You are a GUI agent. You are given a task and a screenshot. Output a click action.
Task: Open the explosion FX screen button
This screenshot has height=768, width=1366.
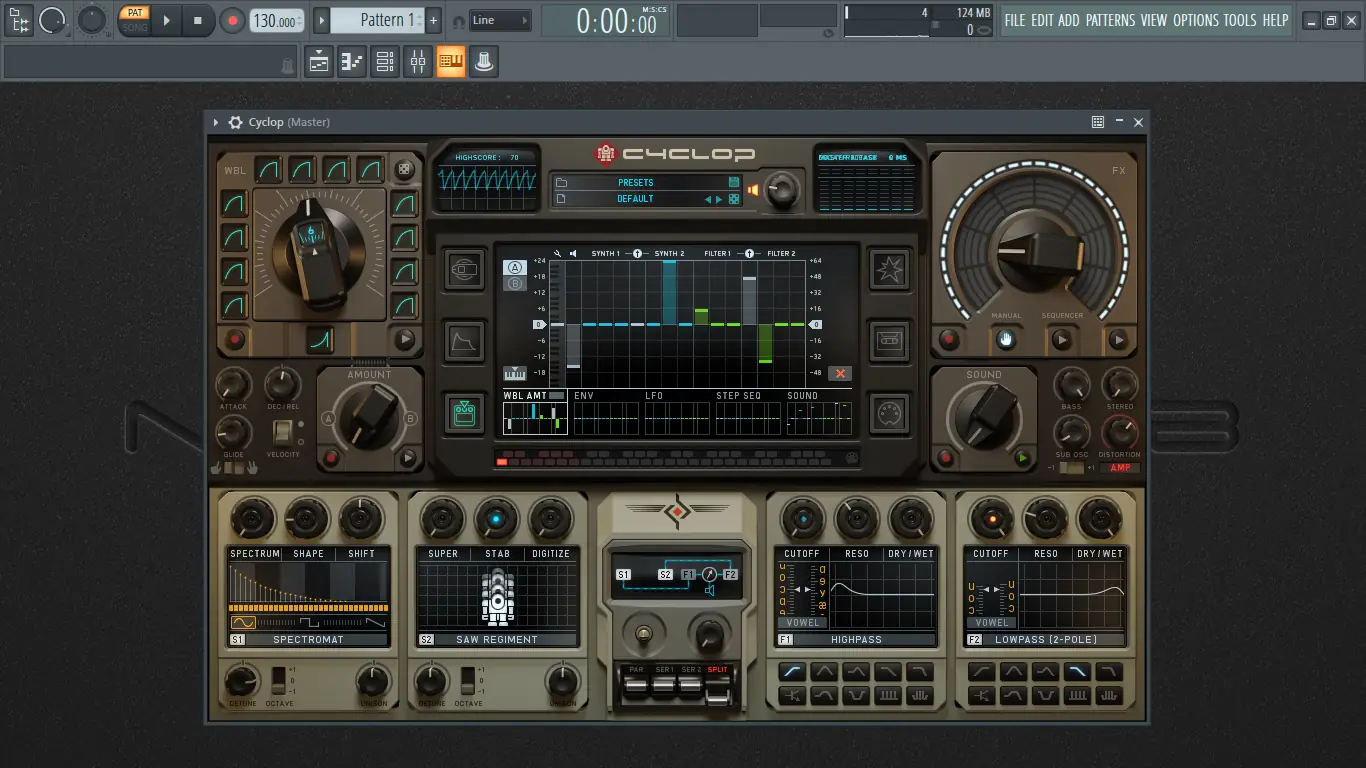tap(889, 270)
